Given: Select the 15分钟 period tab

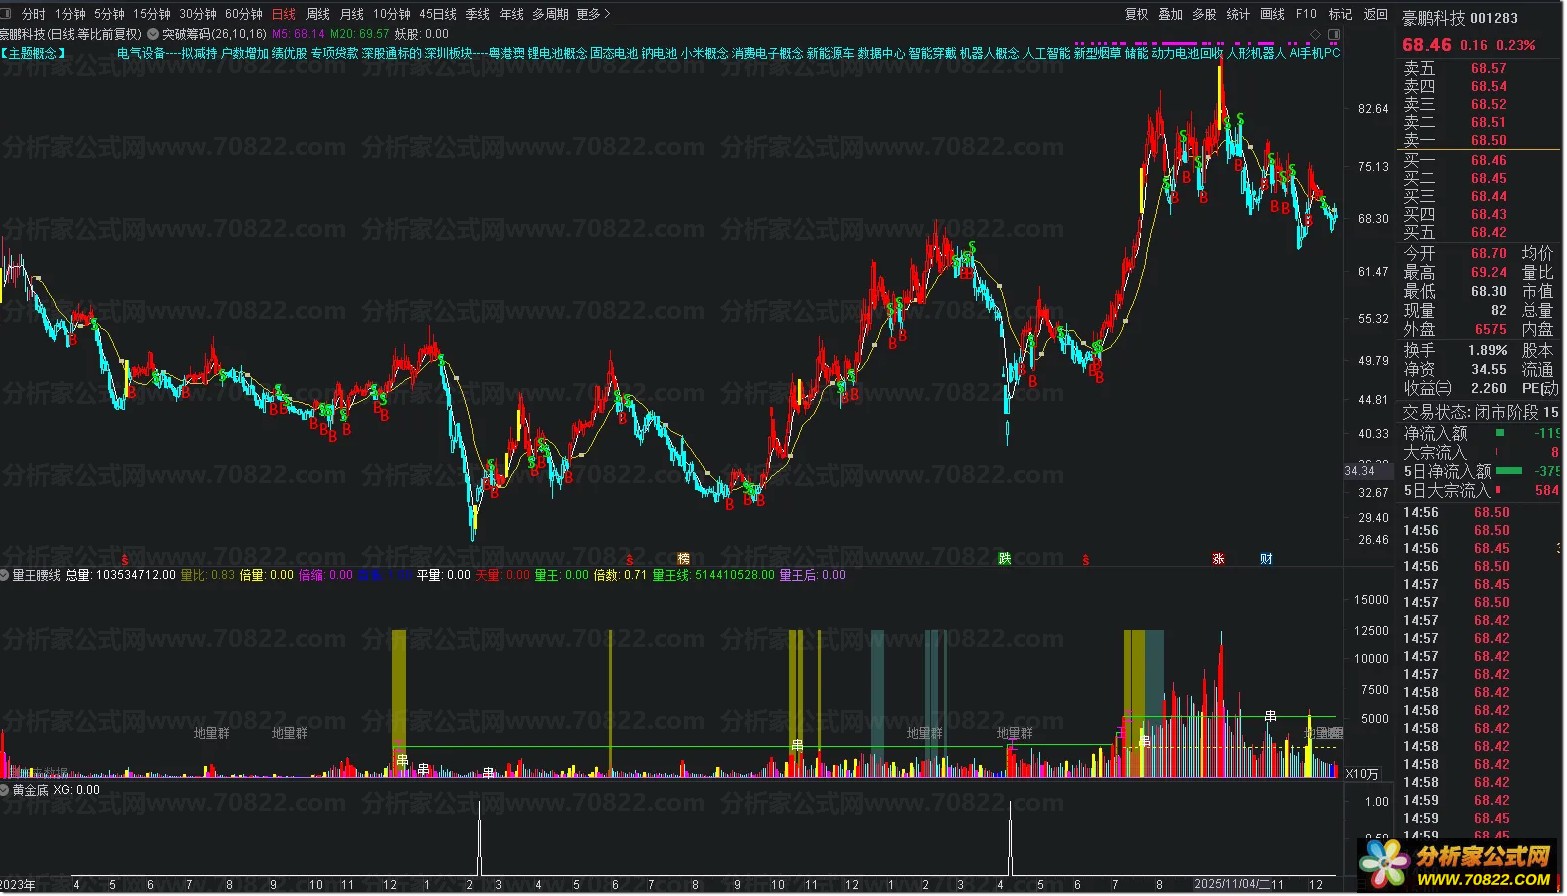Looking at the screenshot, I should (152, 14).
